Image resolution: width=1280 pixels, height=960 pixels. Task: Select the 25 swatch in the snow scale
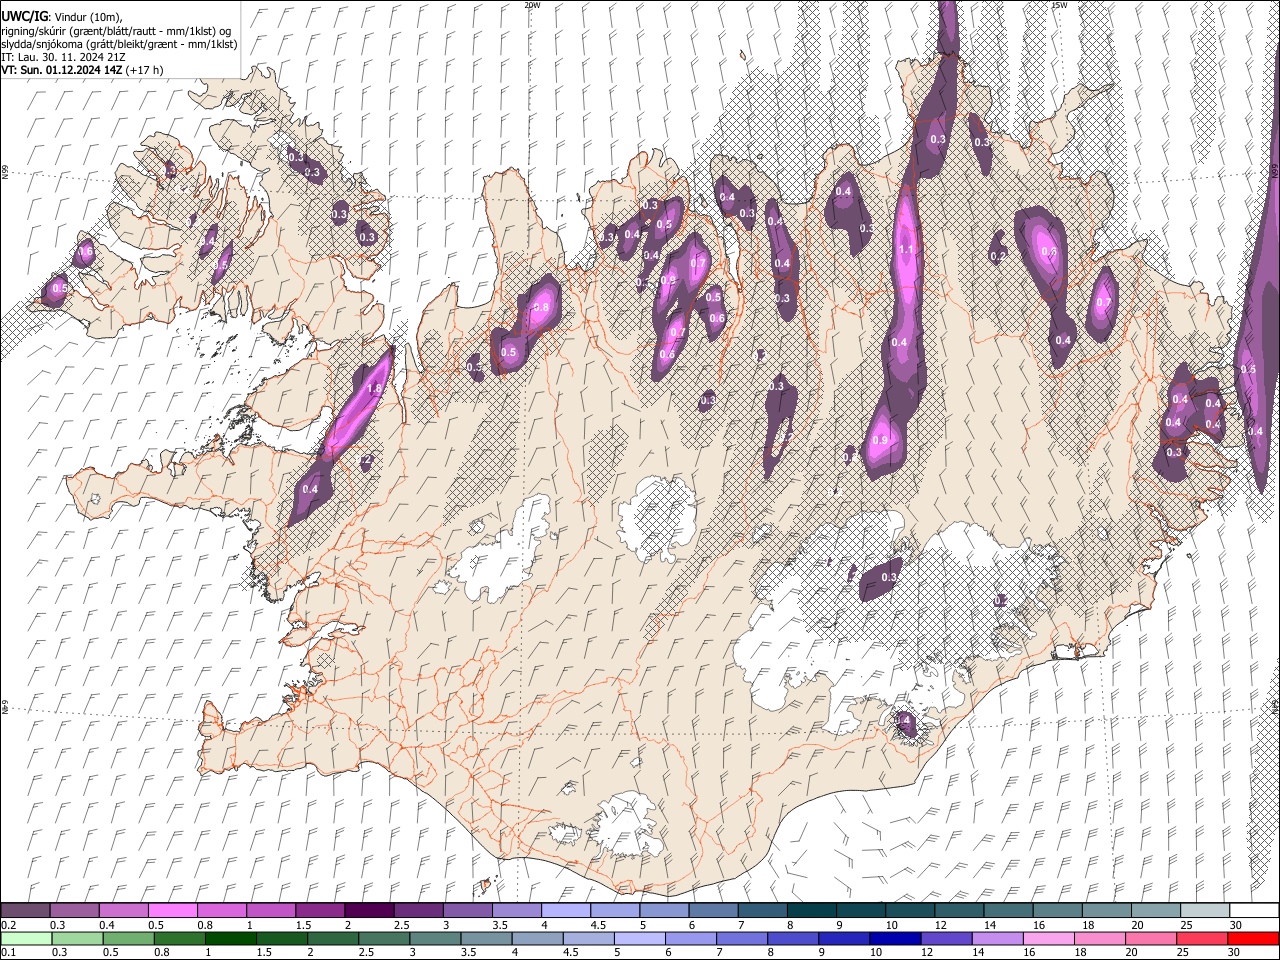pos(1204,910)
